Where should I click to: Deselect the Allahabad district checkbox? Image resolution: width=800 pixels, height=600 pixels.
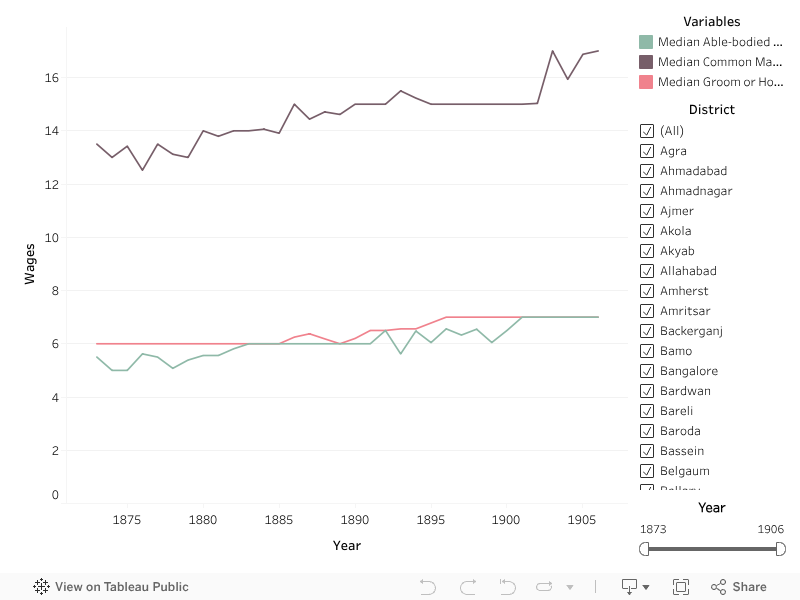click(646, 271)
